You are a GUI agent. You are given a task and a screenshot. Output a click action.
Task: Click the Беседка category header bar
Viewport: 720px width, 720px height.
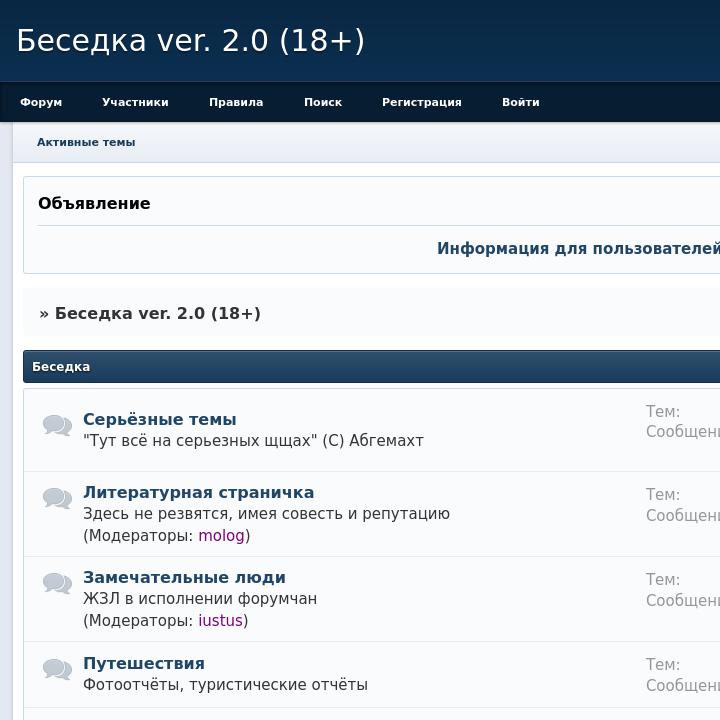click(371, 366)
